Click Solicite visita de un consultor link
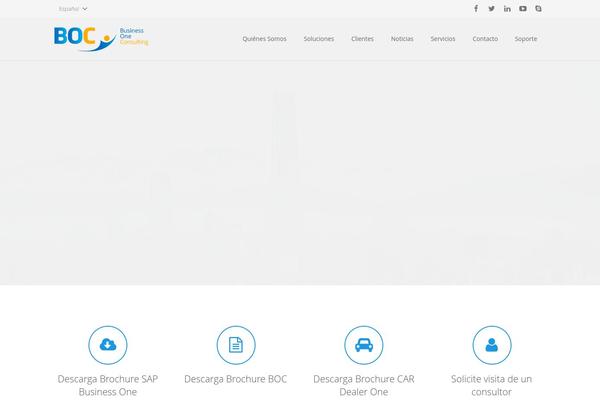 [492, 385]
